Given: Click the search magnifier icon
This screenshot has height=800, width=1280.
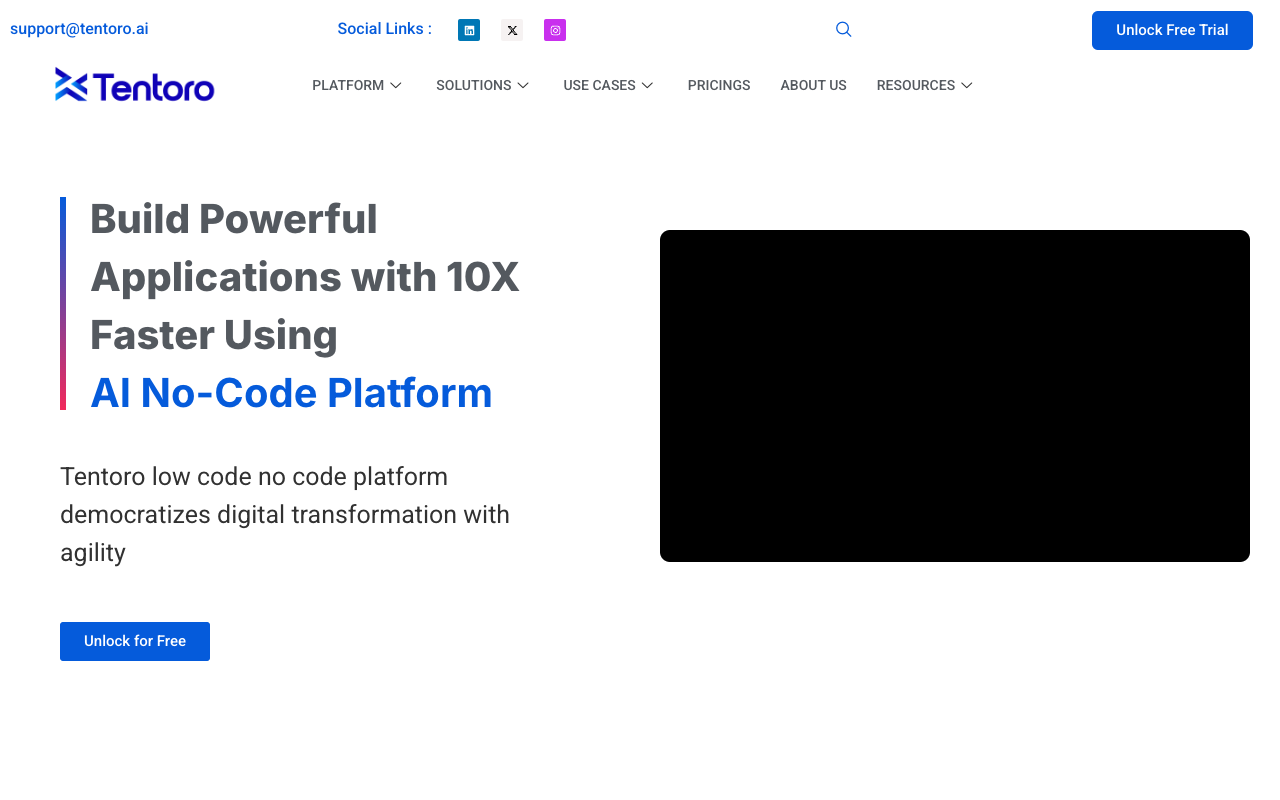Looking at the screenshot, I should [x=844, y=29].
